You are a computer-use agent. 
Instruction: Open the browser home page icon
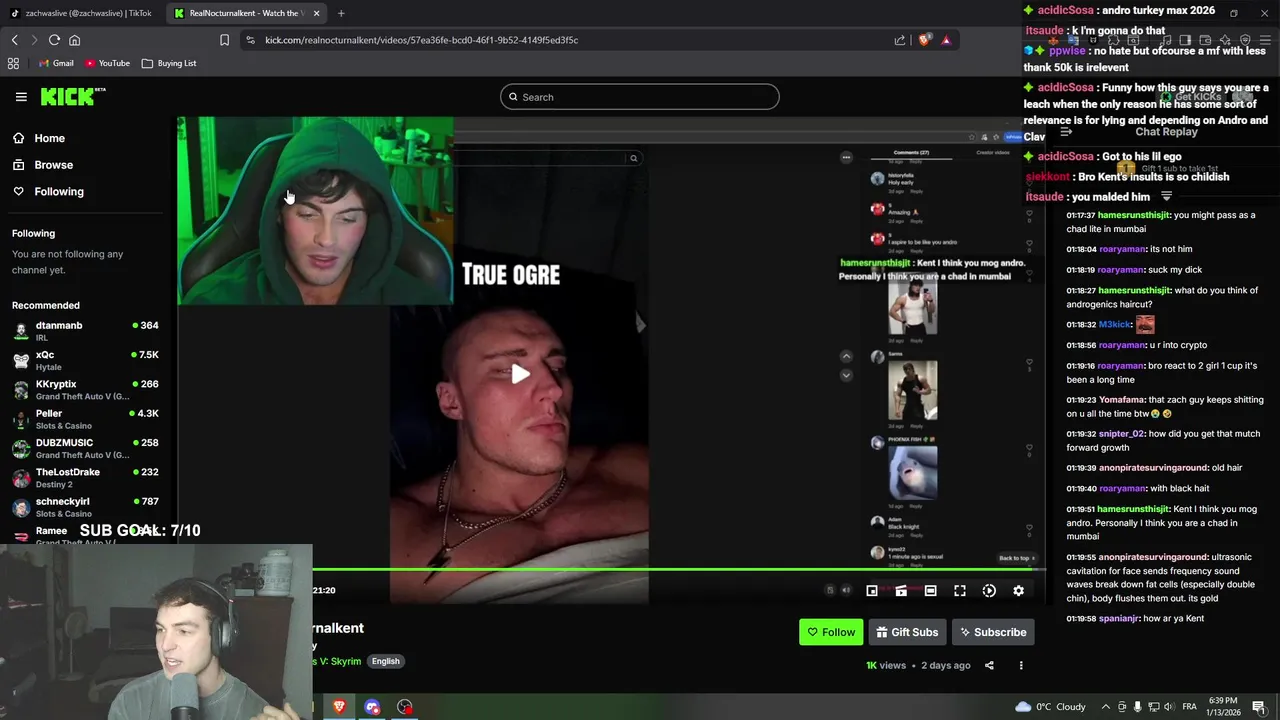[74, 40]
